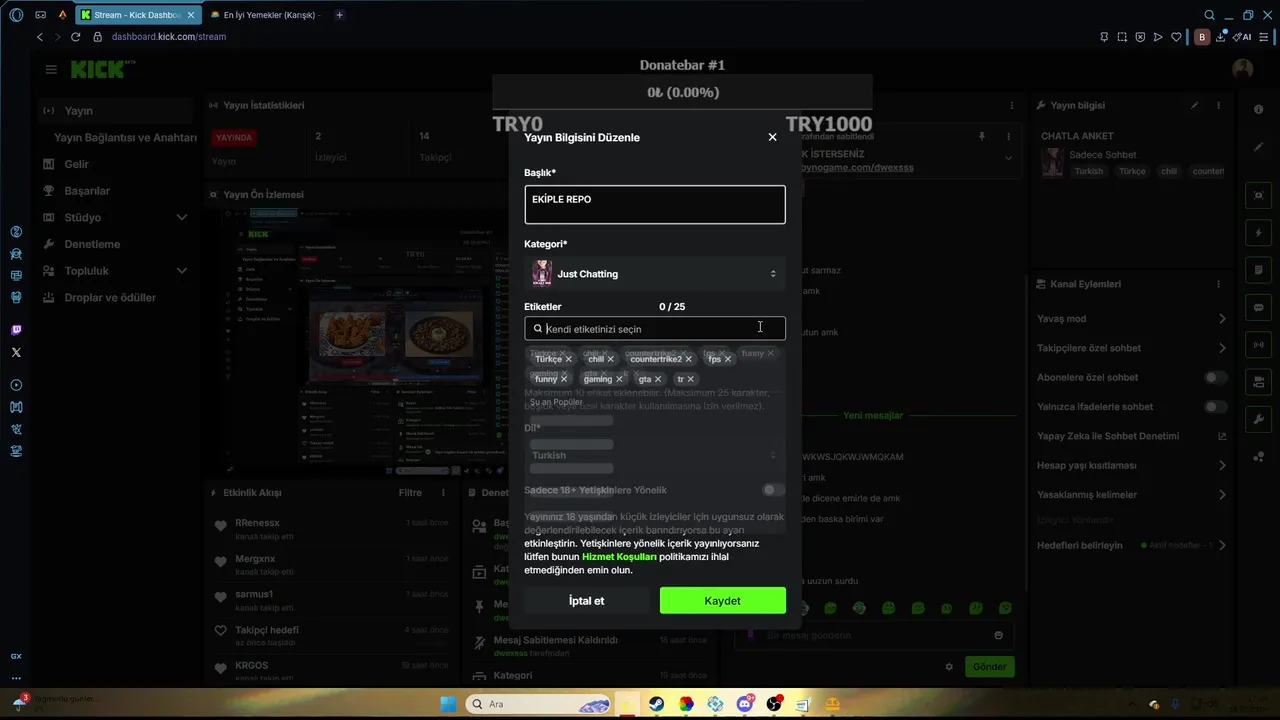
Task: Click the info icon in right rail
Action: pos(1258,109)
